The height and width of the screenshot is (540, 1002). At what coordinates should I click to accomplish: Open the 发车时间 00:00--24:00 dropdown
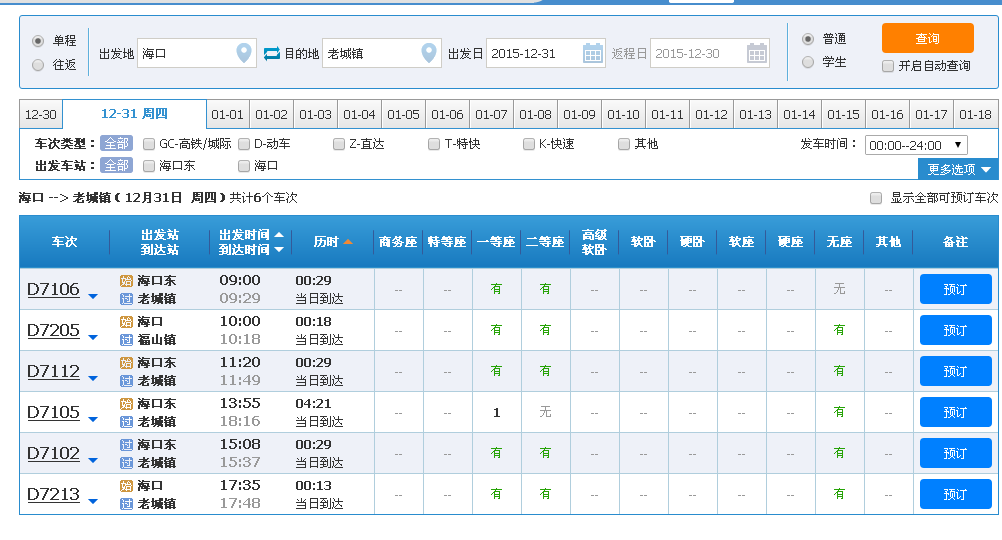916,145
